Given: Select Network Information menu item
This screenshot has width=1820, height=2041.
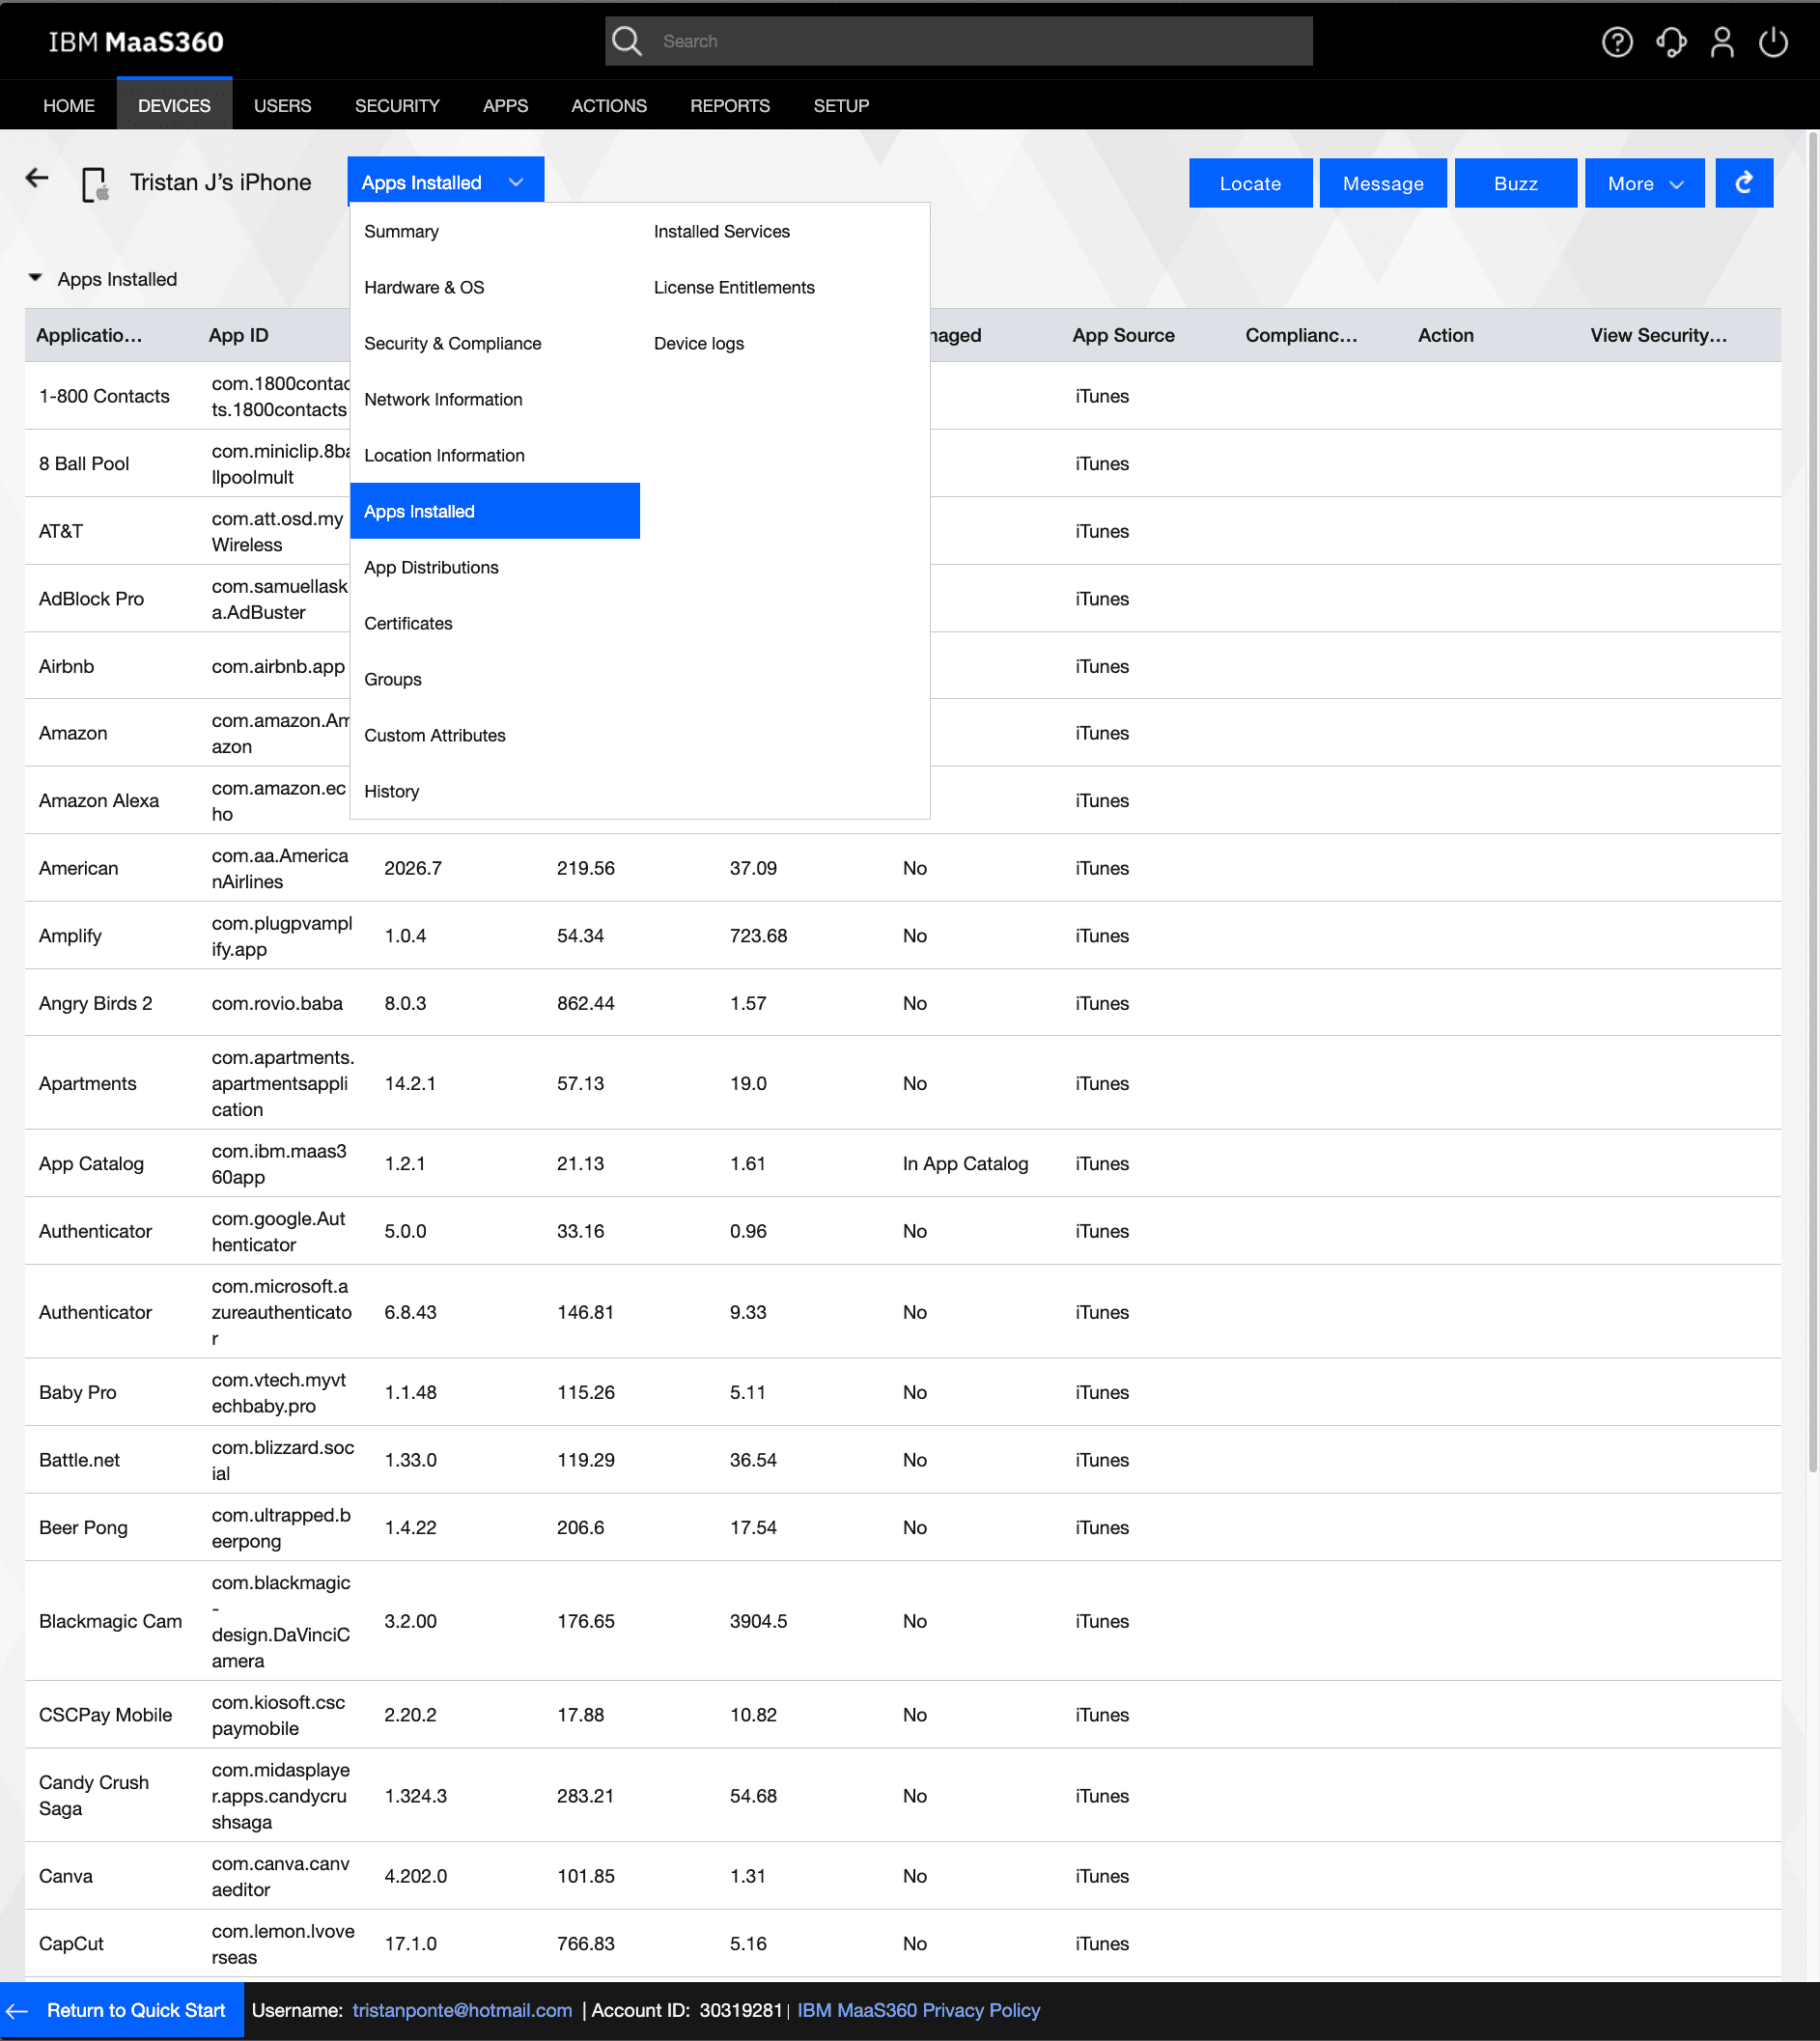Looking at the screenshot, I should click(495, 399).
